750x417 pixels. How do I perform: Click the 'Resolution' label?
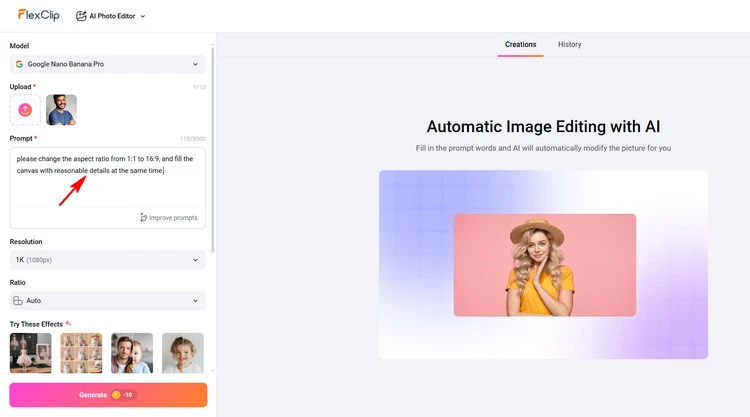[x=26, y=241]
